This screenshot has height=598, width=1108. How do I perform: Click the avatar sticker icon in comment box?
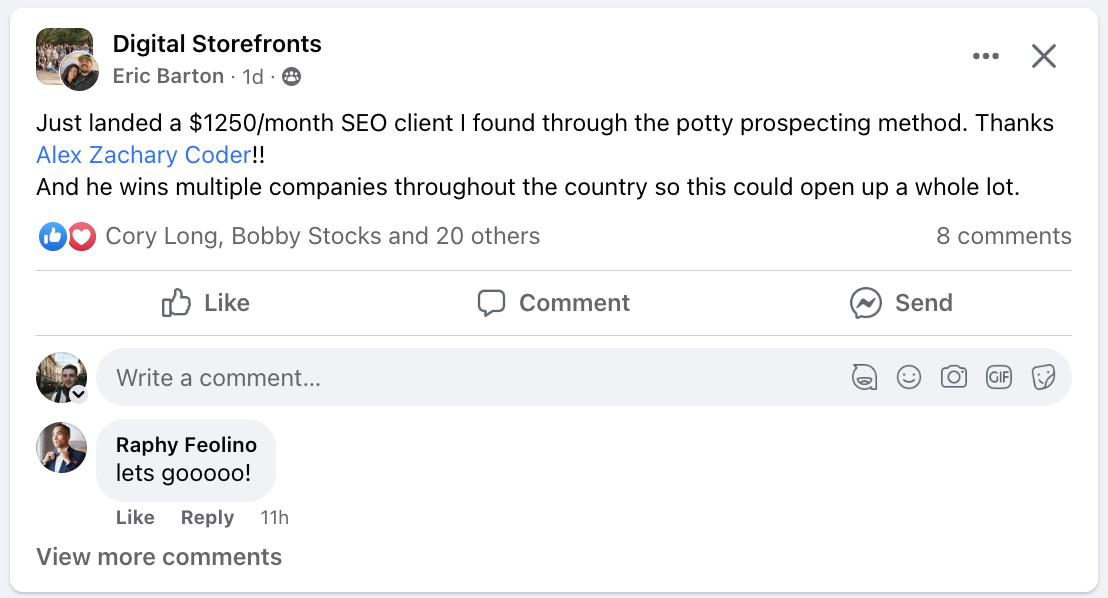864,377
